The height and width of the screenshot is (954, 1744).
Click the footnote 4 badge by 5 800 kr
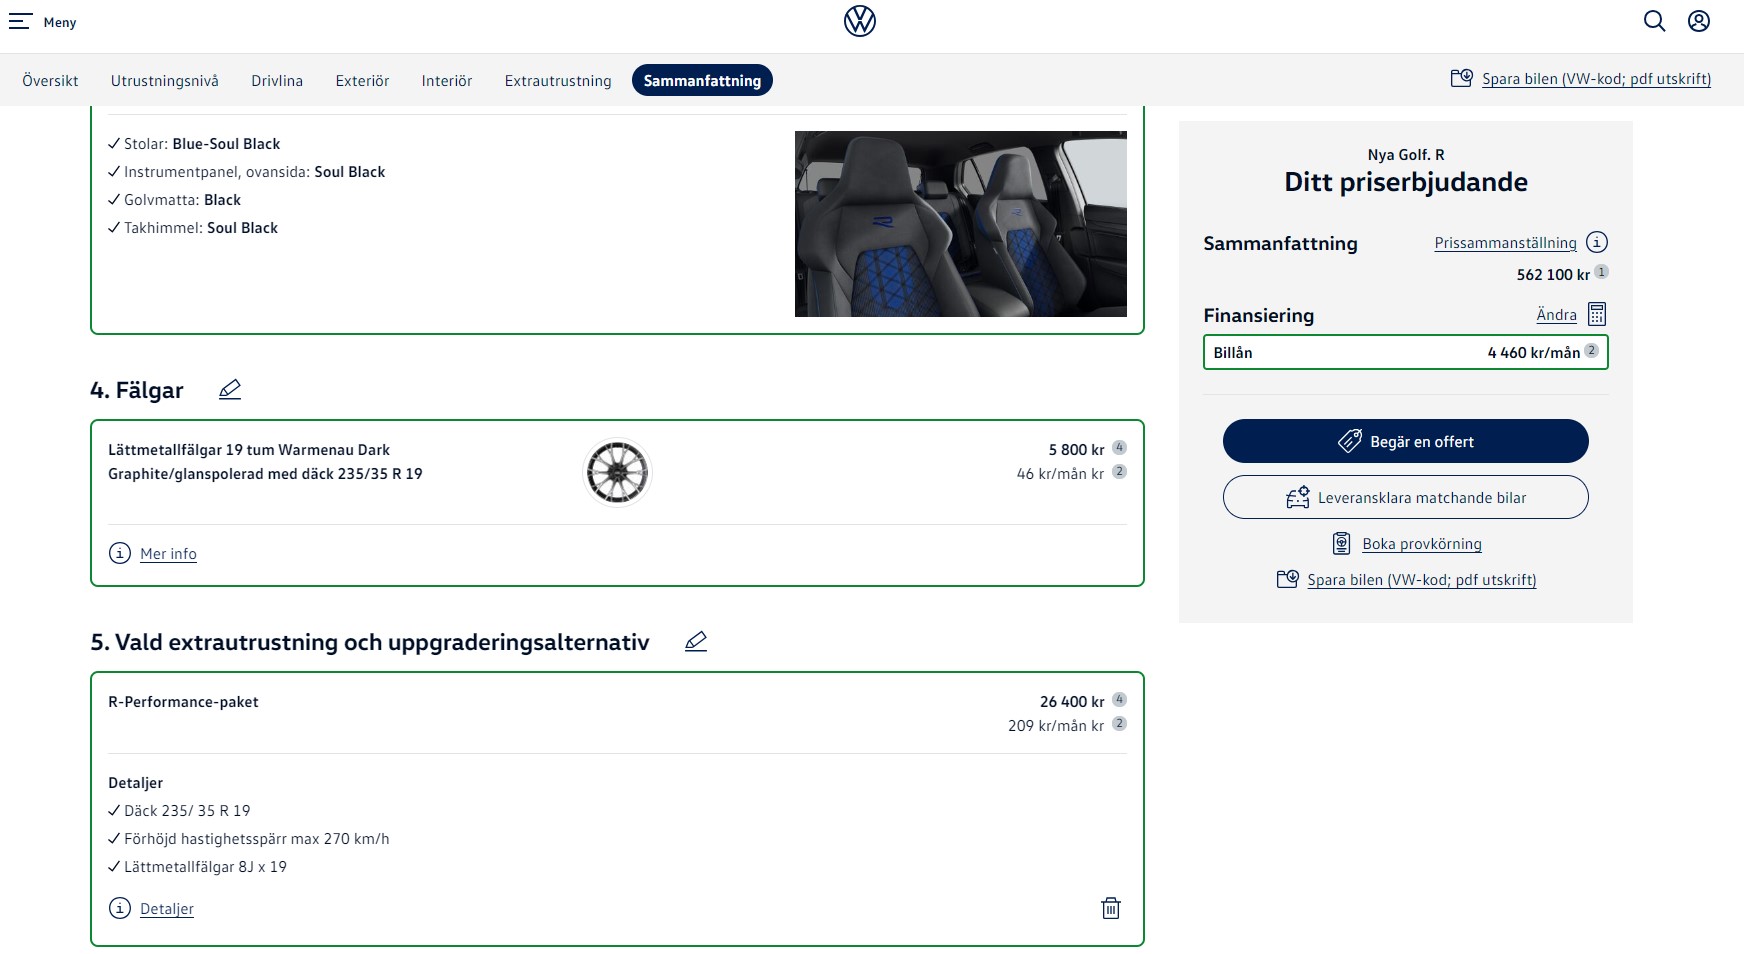pyautogui.click(x=1119, y=448)
